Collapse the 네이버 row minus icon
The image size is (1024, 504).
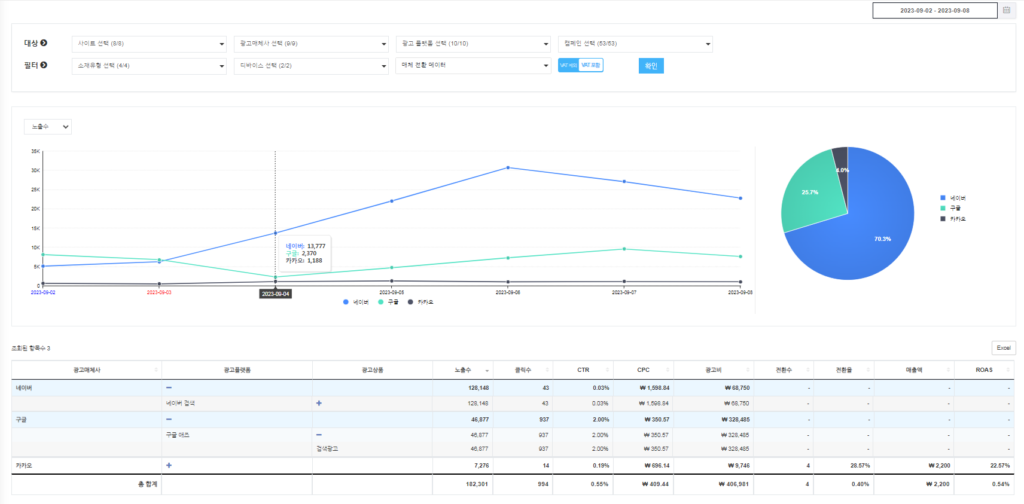point(168,387)
